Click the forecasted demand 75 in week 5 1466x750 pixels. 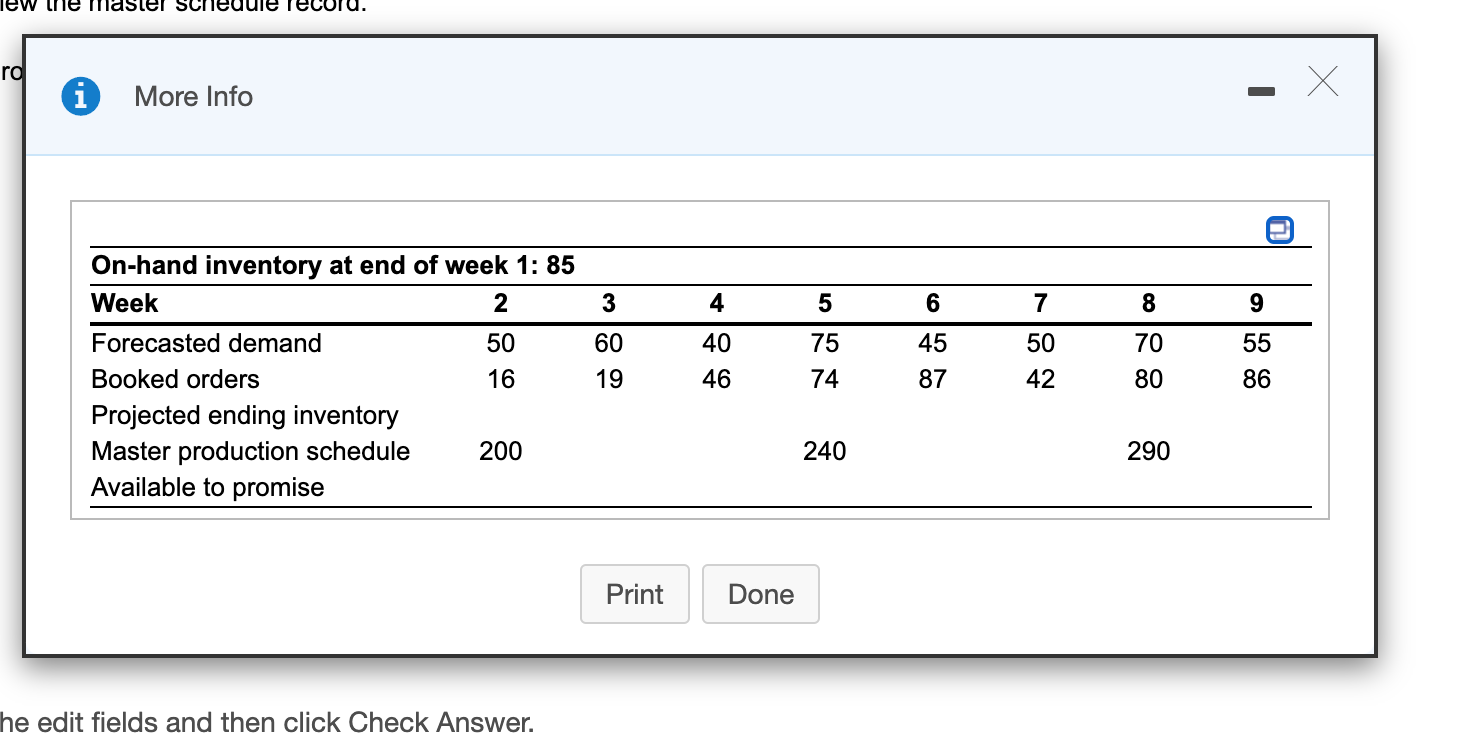[x=824, y=343]
